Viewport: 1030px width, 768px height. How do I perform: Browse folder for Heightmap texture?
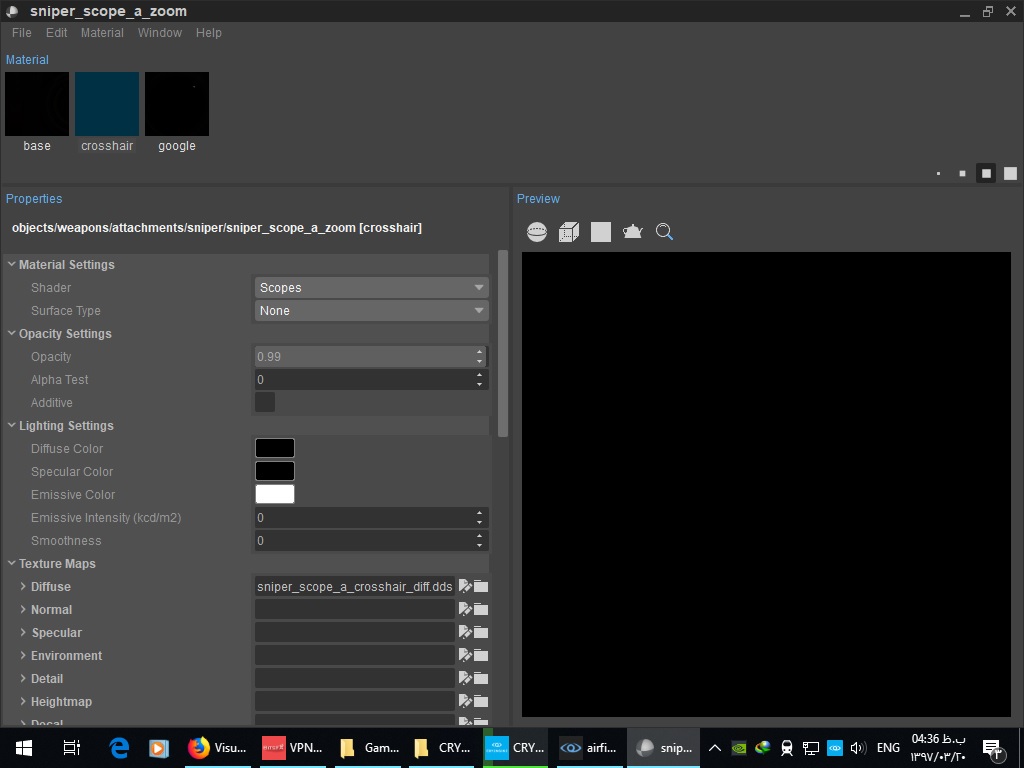tap(481, 701)
